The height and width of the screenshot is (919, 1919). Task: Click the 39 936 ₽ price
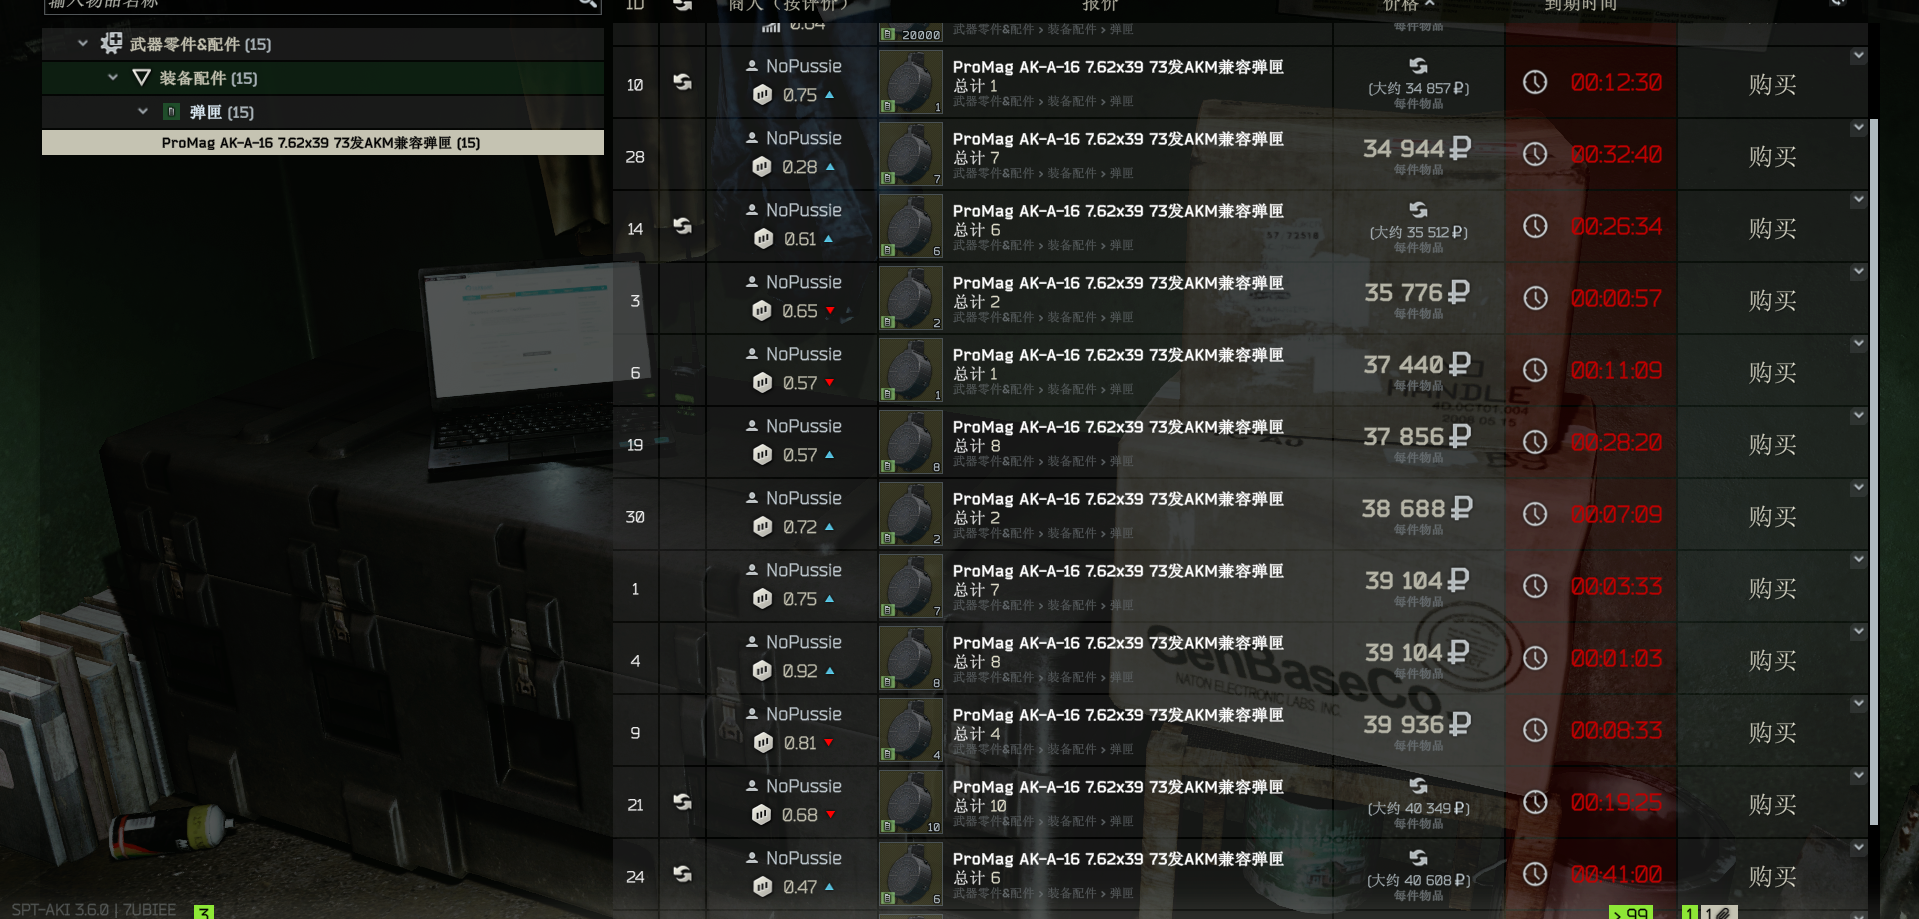point(1417,724)
